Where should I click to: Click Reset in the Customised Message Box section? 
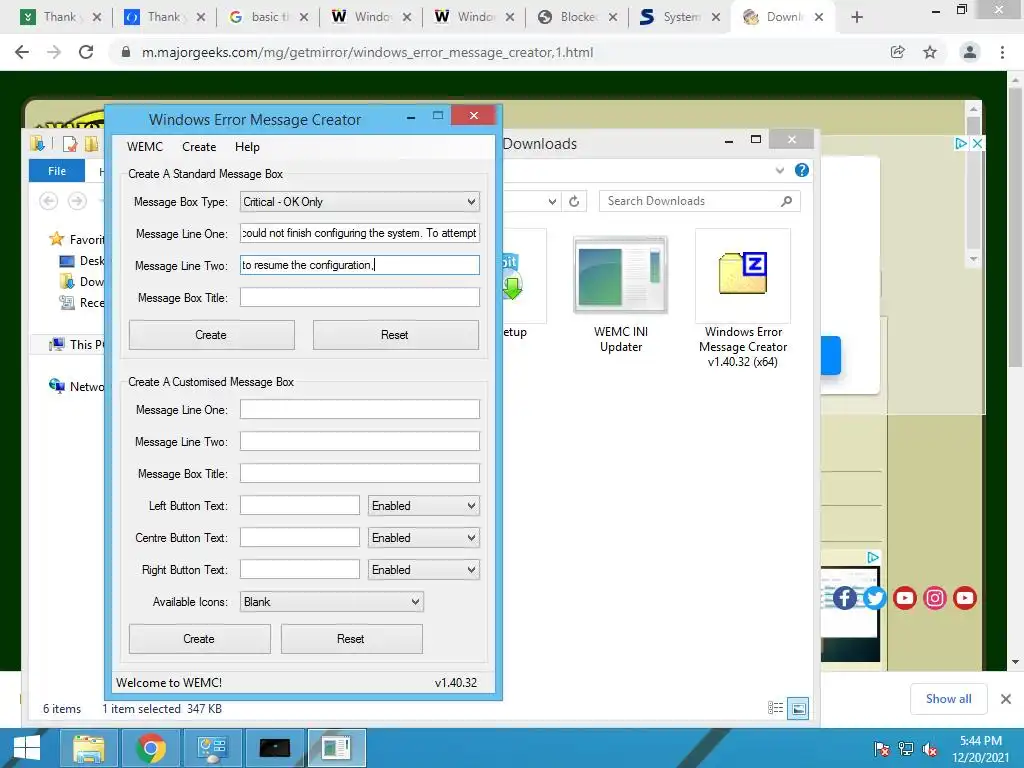click(351, 639)
